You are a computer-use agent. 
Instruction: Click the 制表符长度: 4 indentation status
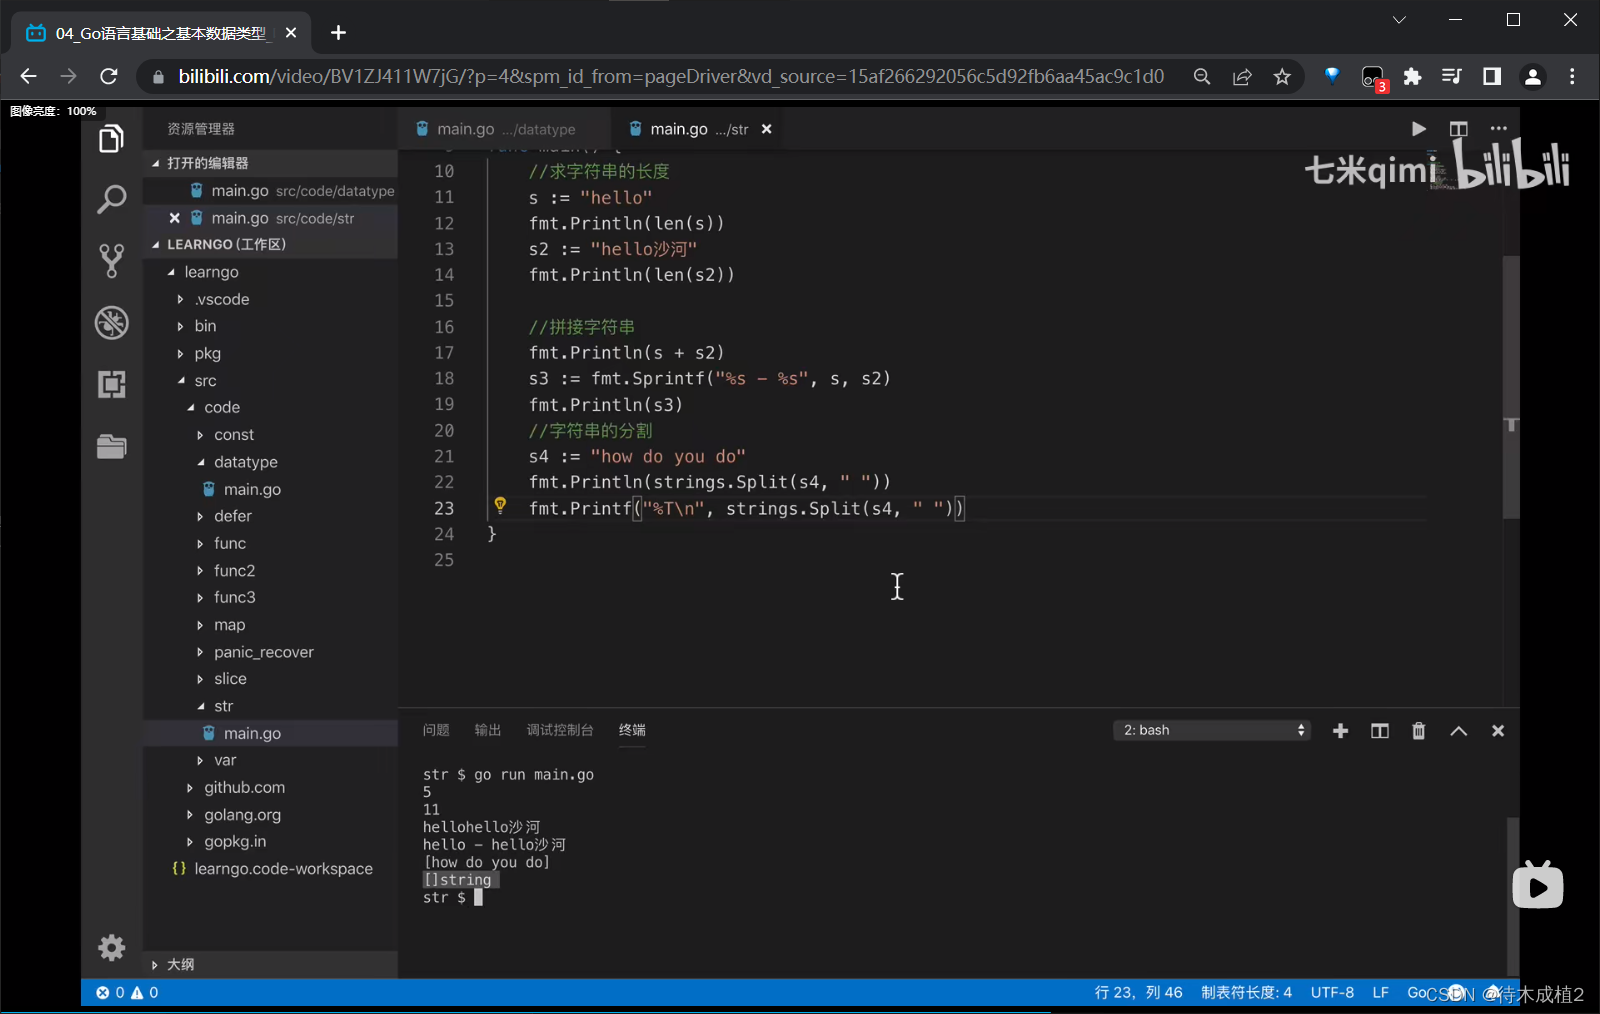point(1246,992)
